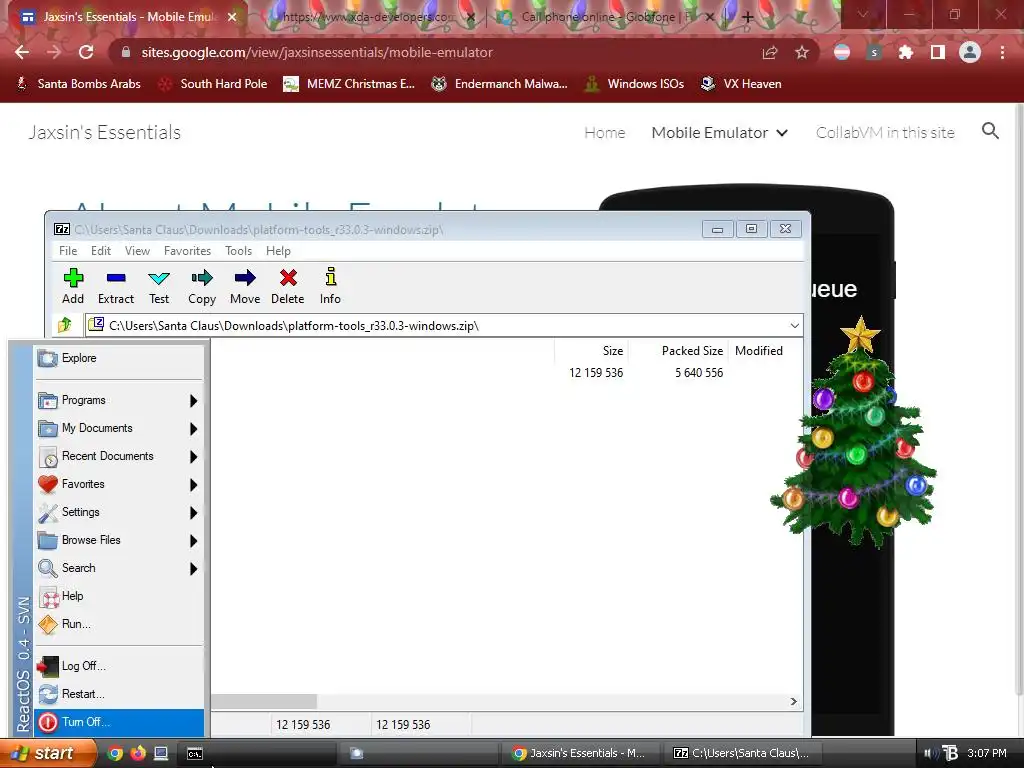Open the command prompt taskbar icon
Screen dimensions: 1024x768
(195, 754)
